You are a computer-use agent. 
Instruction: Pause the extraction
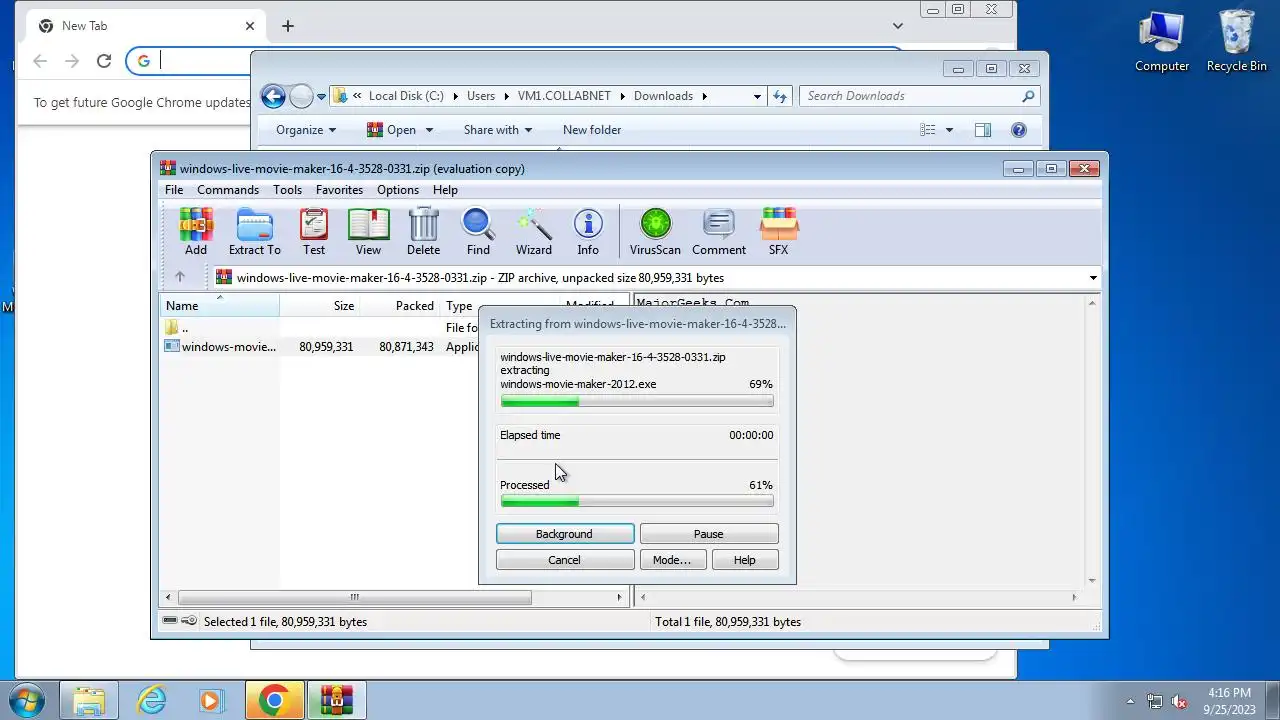point(709,534)
